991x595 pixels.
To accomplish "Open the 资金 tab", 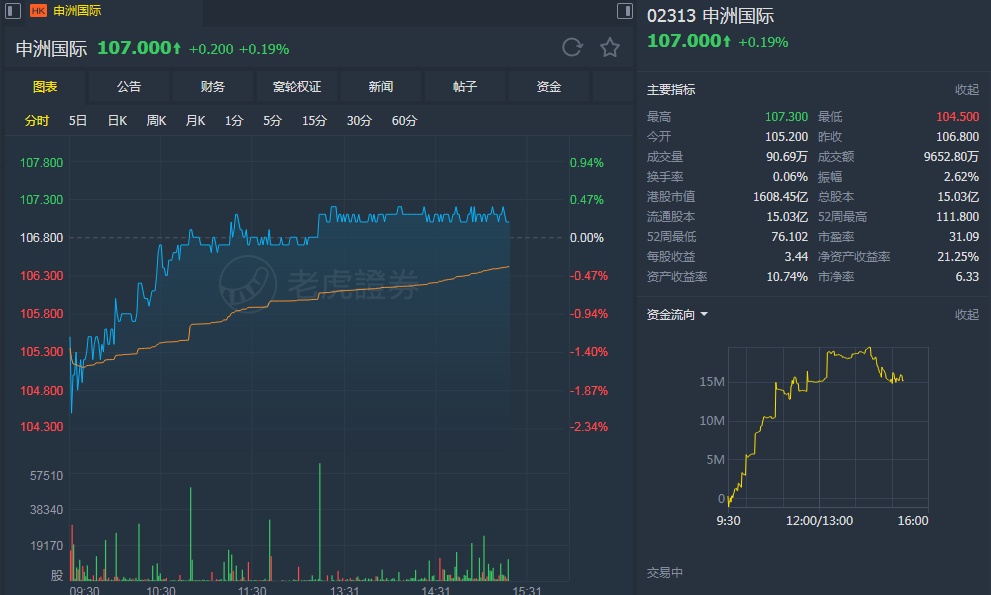I will [549, 87].
